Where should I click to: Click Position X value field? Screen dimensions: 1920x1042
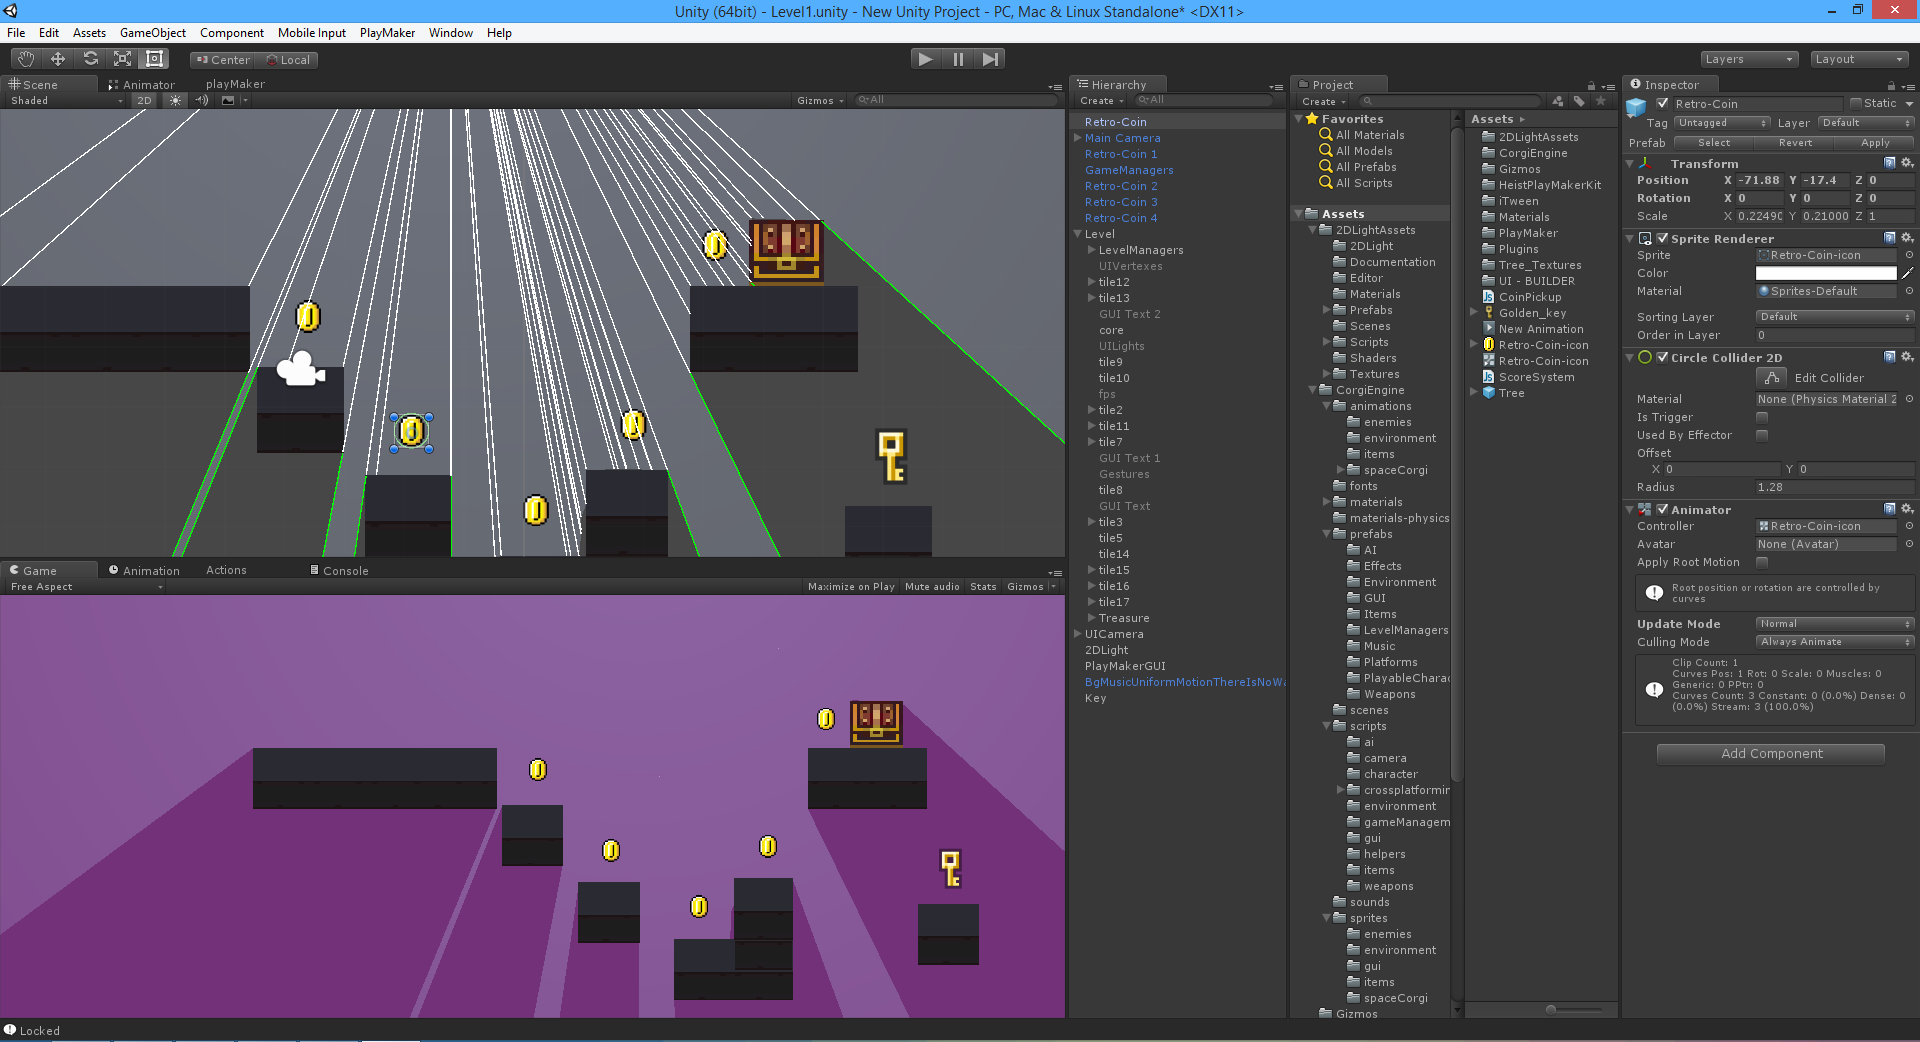1759,181
